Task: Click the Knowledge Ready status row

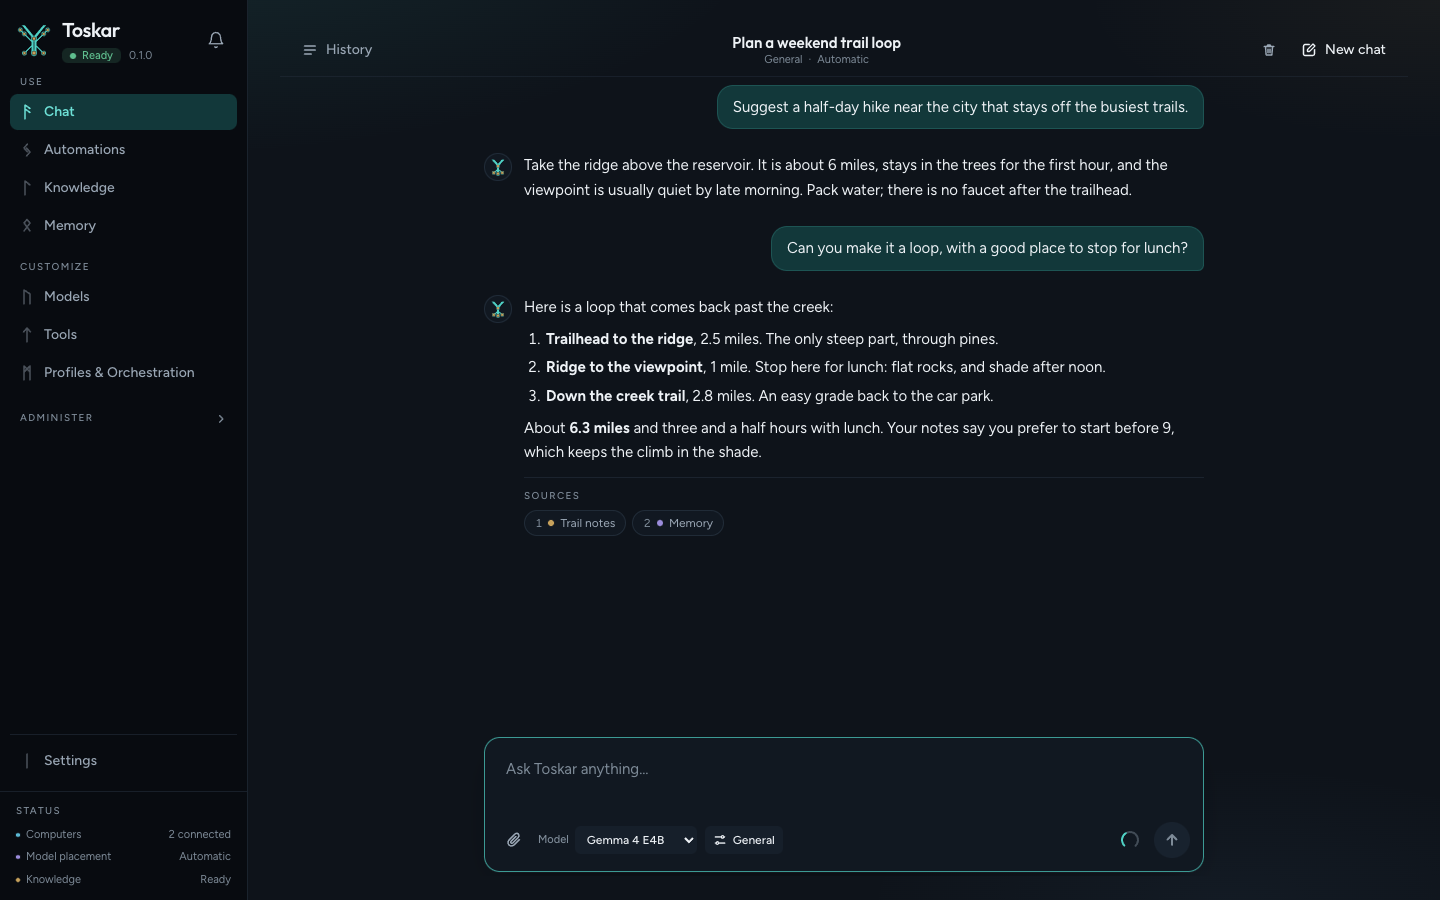Action: 123,880
